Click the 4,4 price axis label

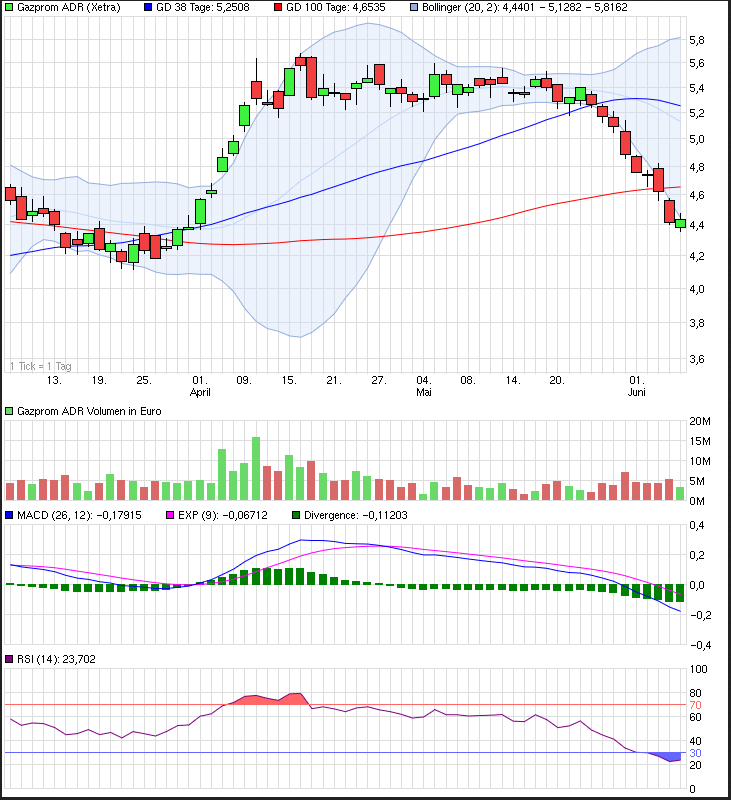pyautogui.click(x=697, y=225)
